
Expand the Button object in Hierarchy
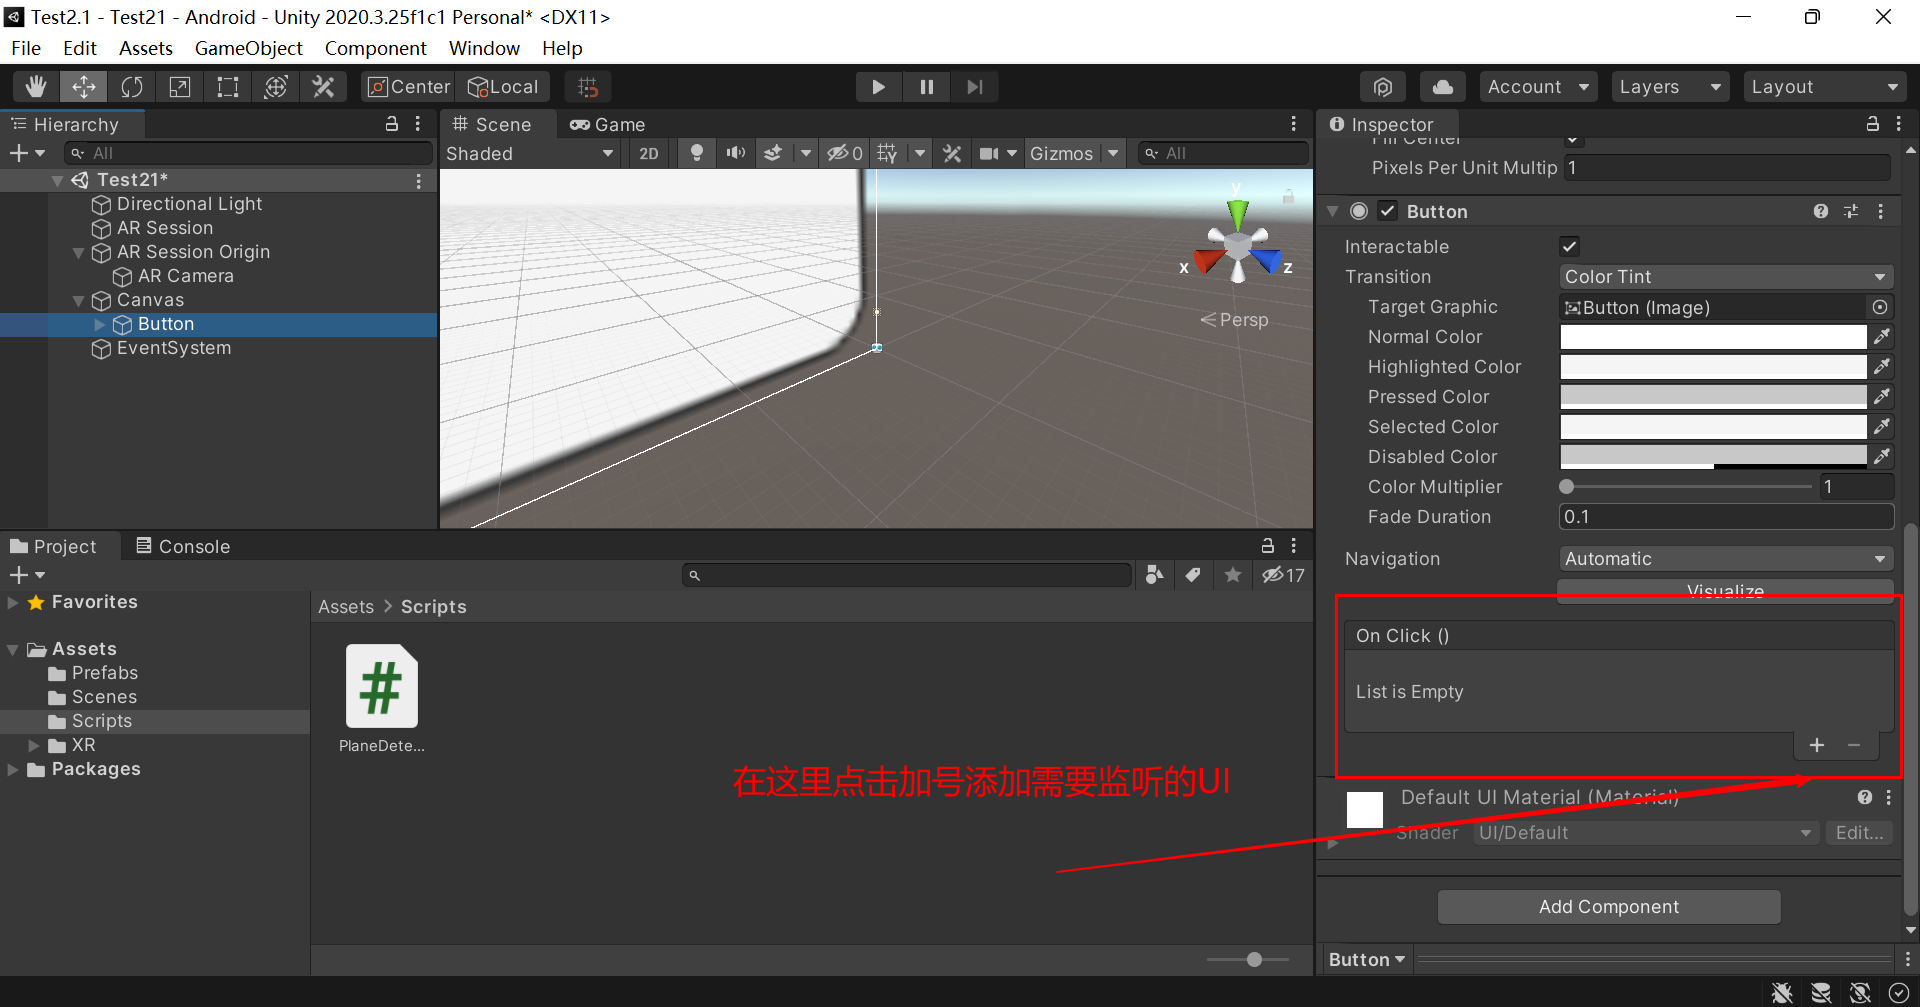pyautogui.click(x=99, y=324)
